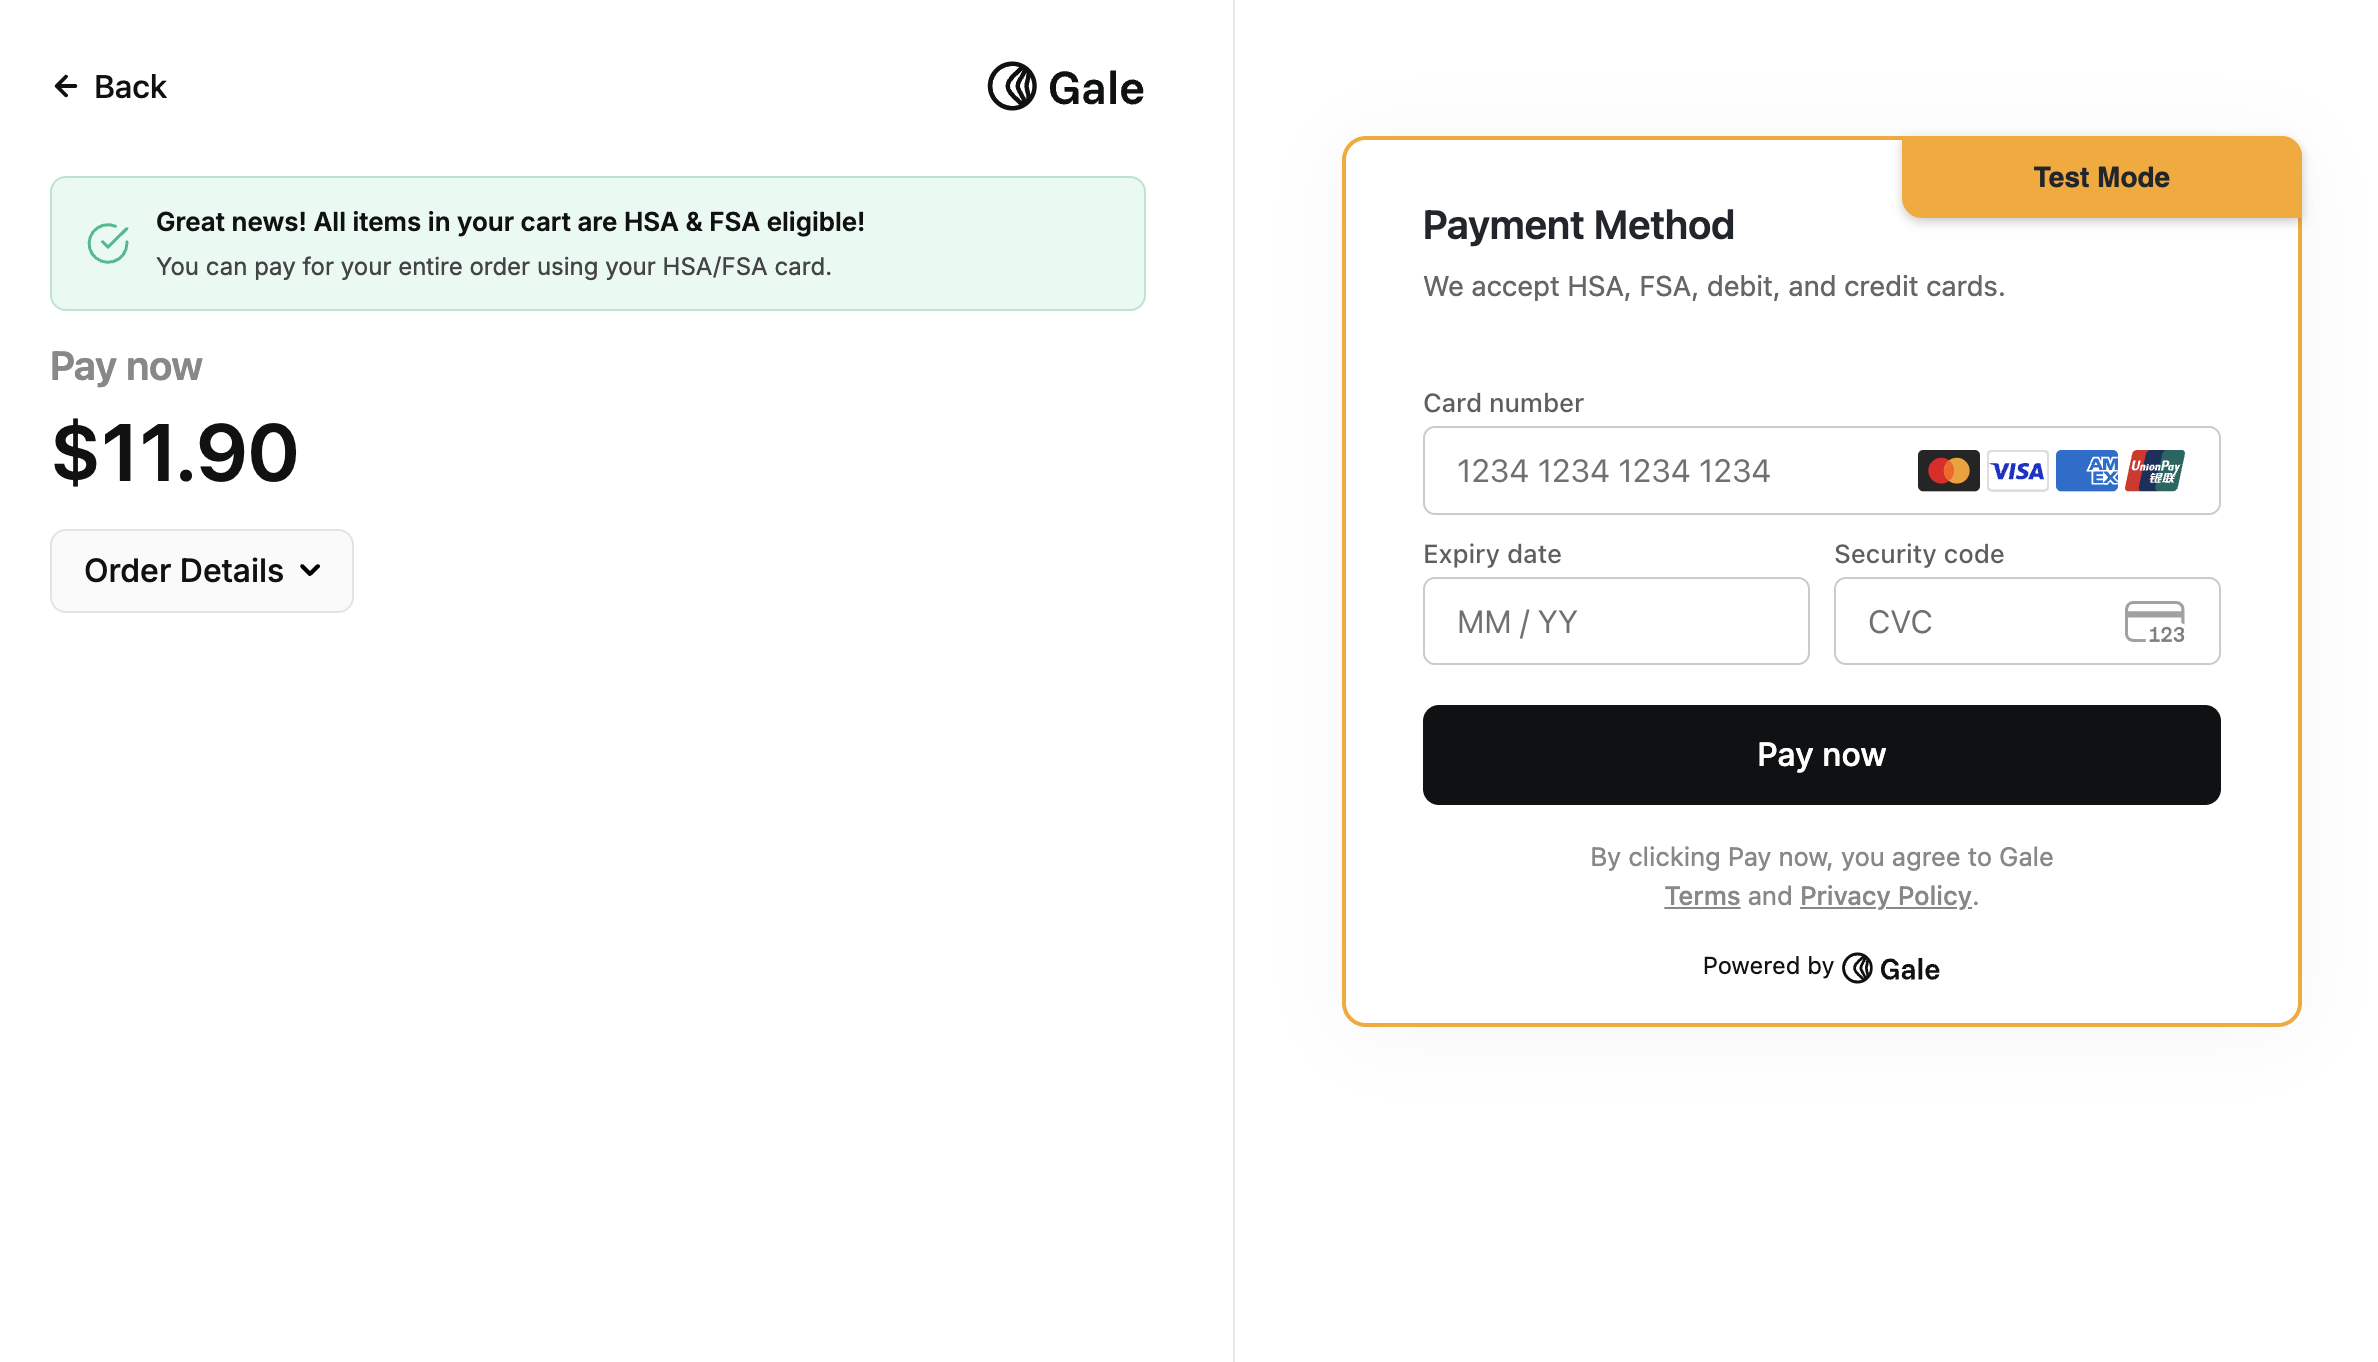
Task: Focus the Security code CVC field
Action: pos(2027,622)
